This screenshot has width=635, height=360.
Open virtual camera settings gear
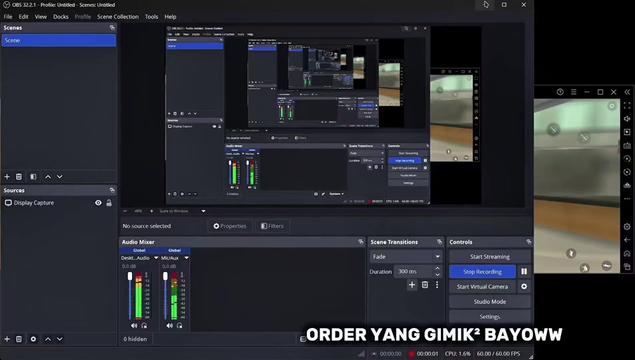pyautogui.click(x=524, y=286)
